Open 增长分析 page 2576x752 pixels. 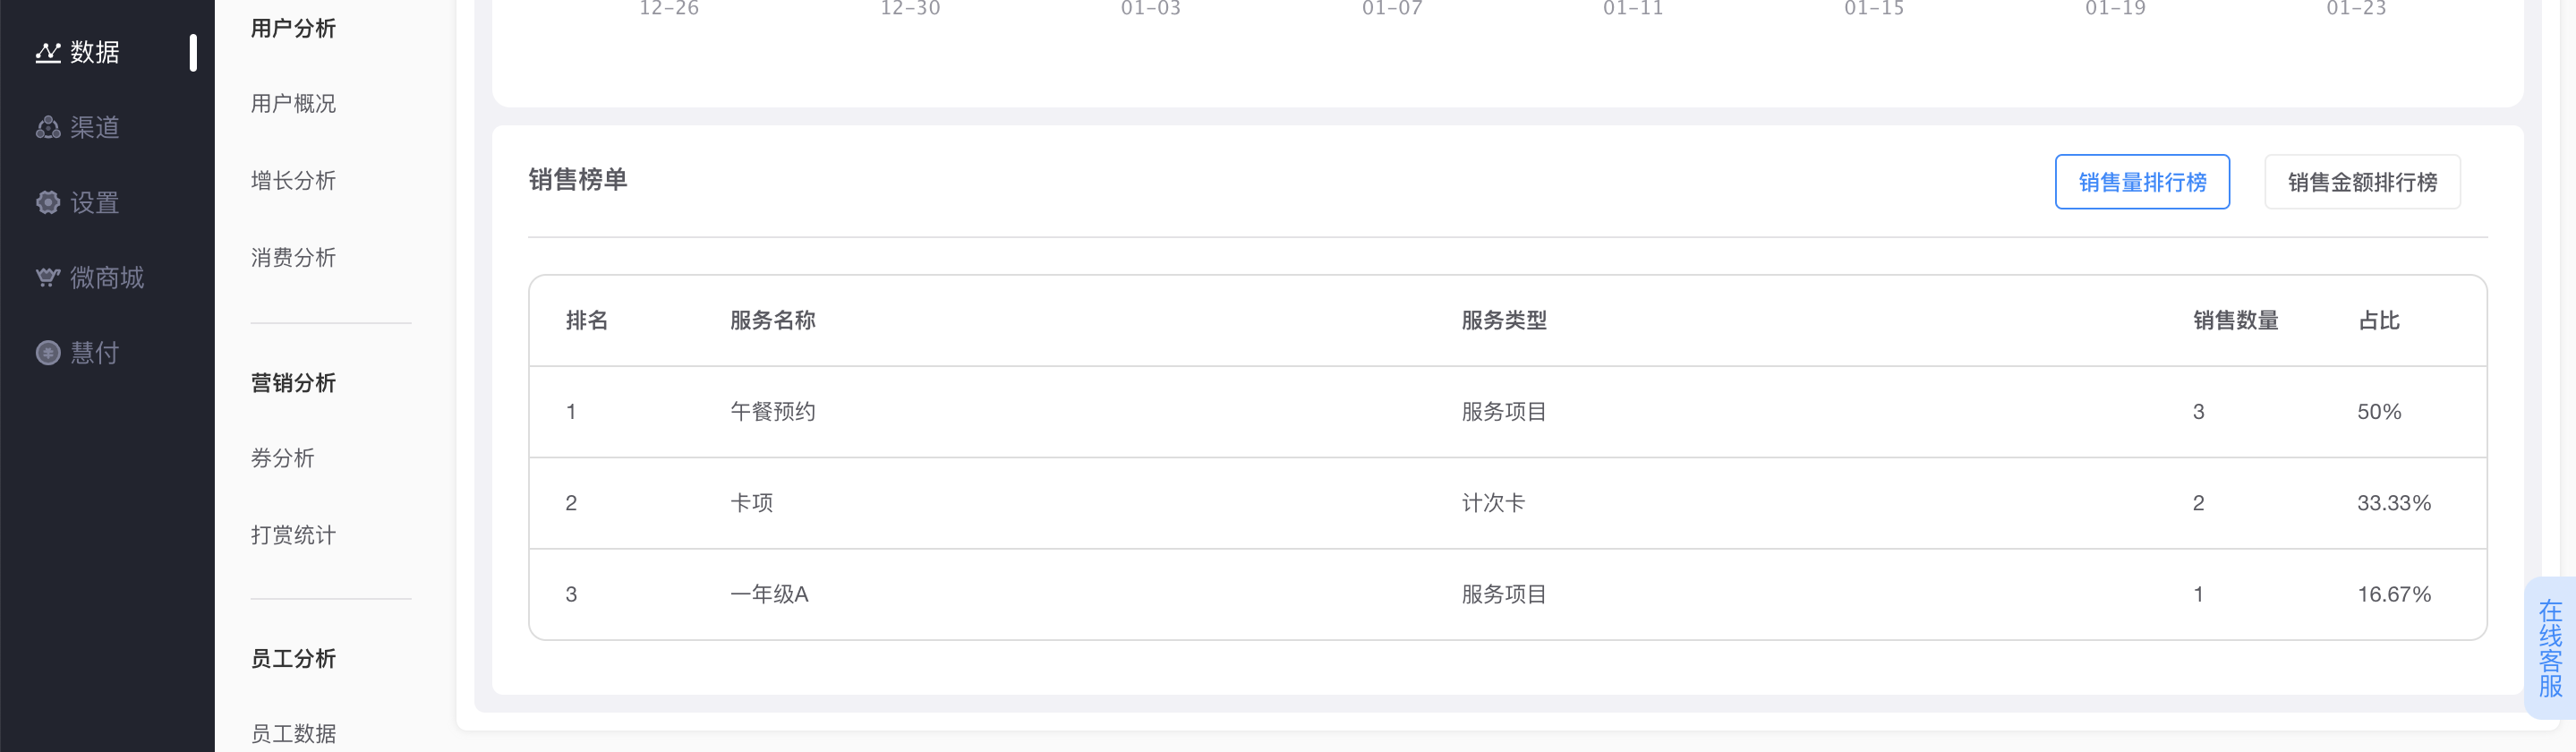(293, 180)
